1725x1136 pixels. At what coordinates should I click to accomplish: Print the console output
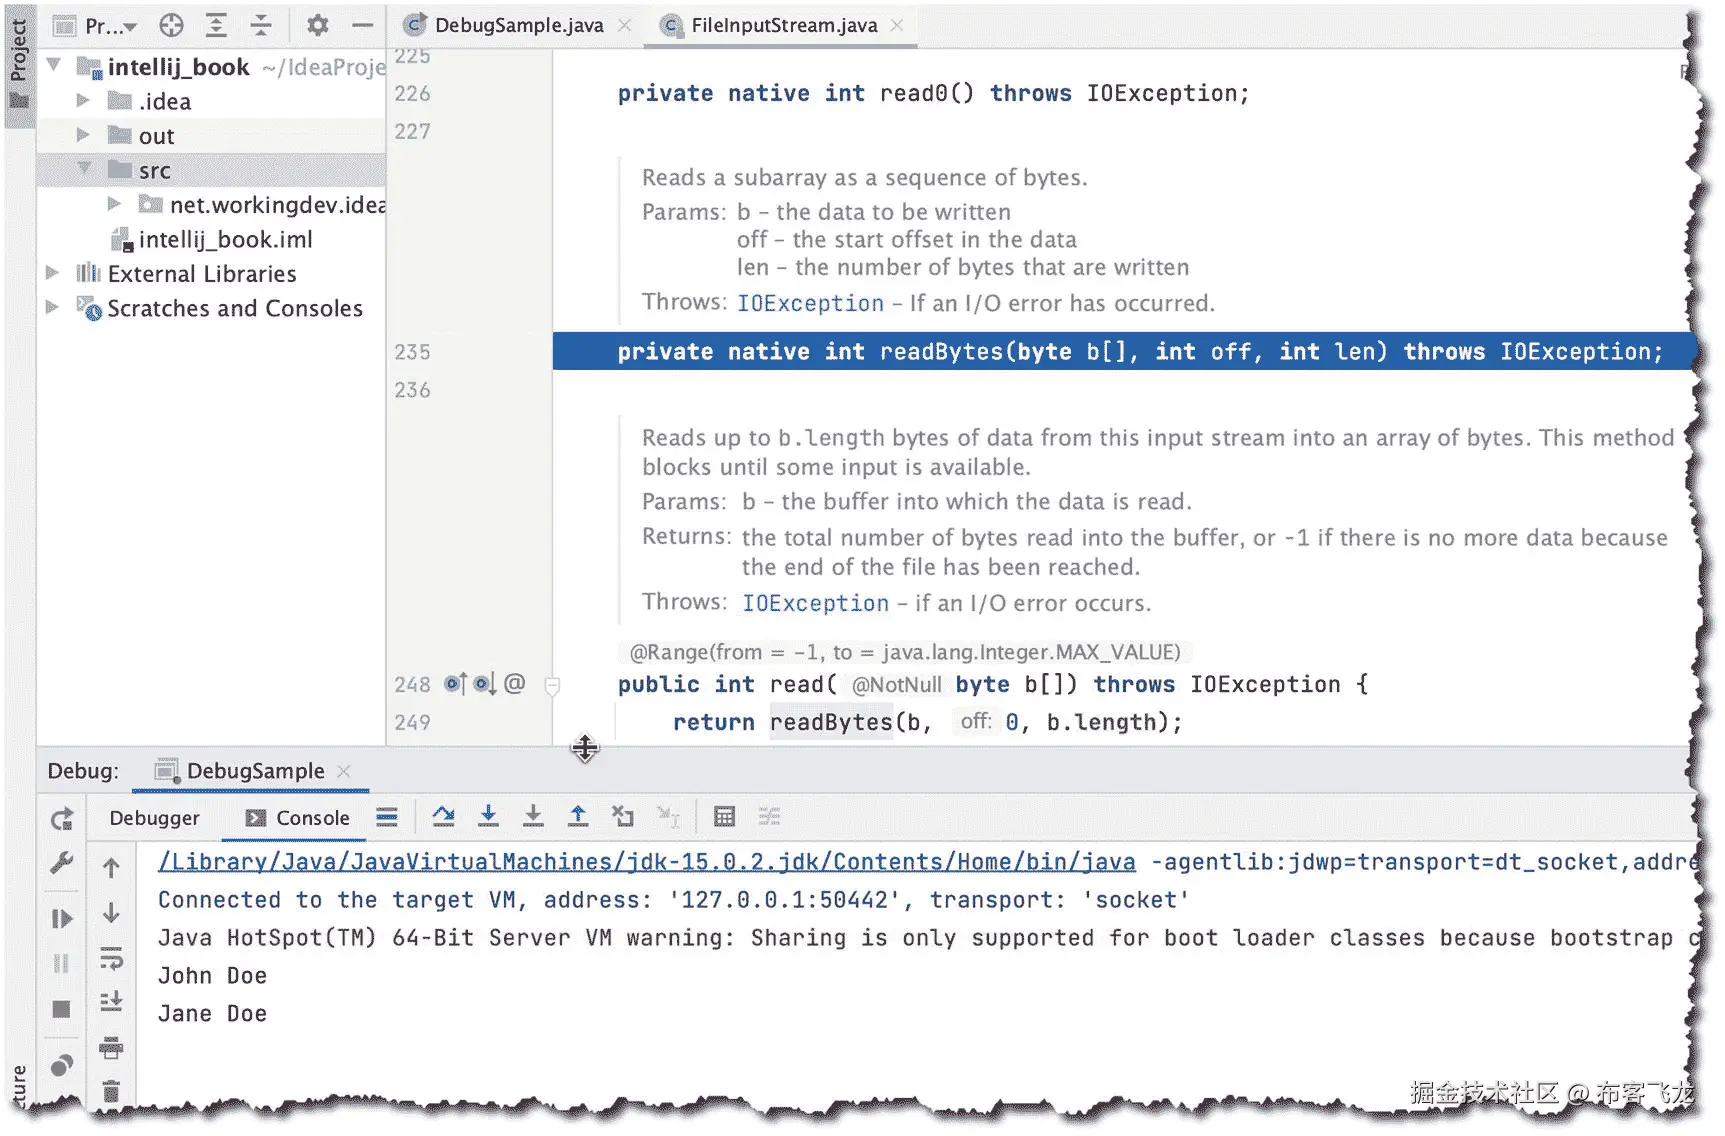[x=111, y=1047]
